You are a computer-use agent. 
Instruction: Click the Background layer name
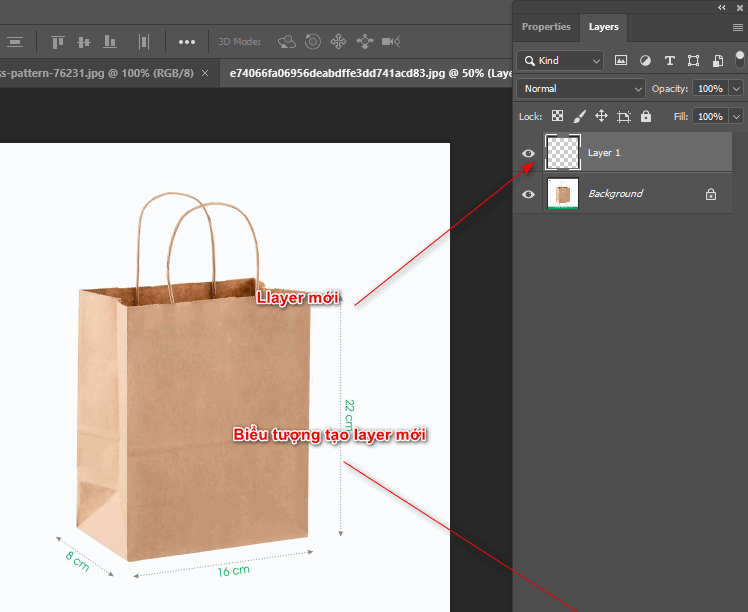(x=615, y=194)
